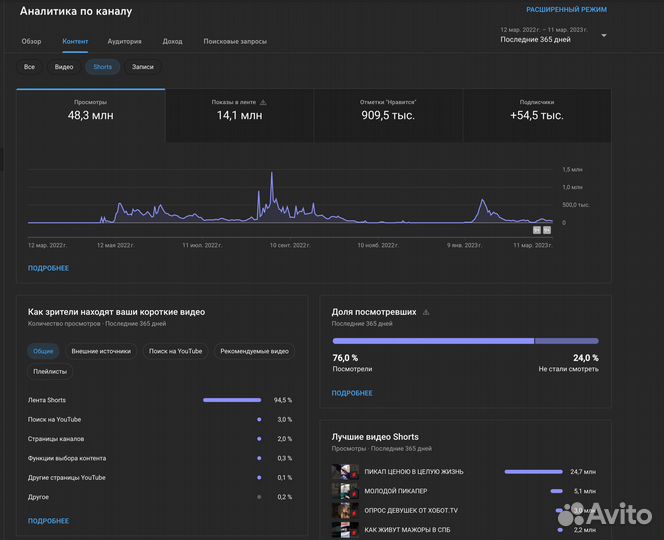Click the left video marker icon under the chart

pos(536,230)
